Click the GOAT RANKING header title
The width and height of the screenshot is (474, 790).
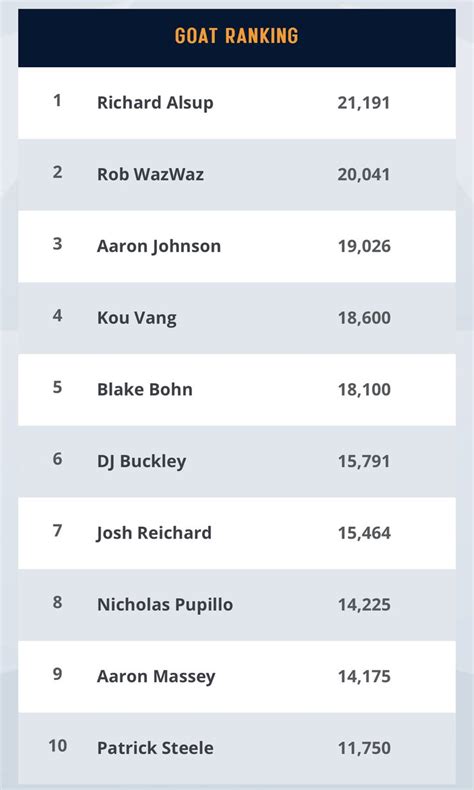point(237,36)
